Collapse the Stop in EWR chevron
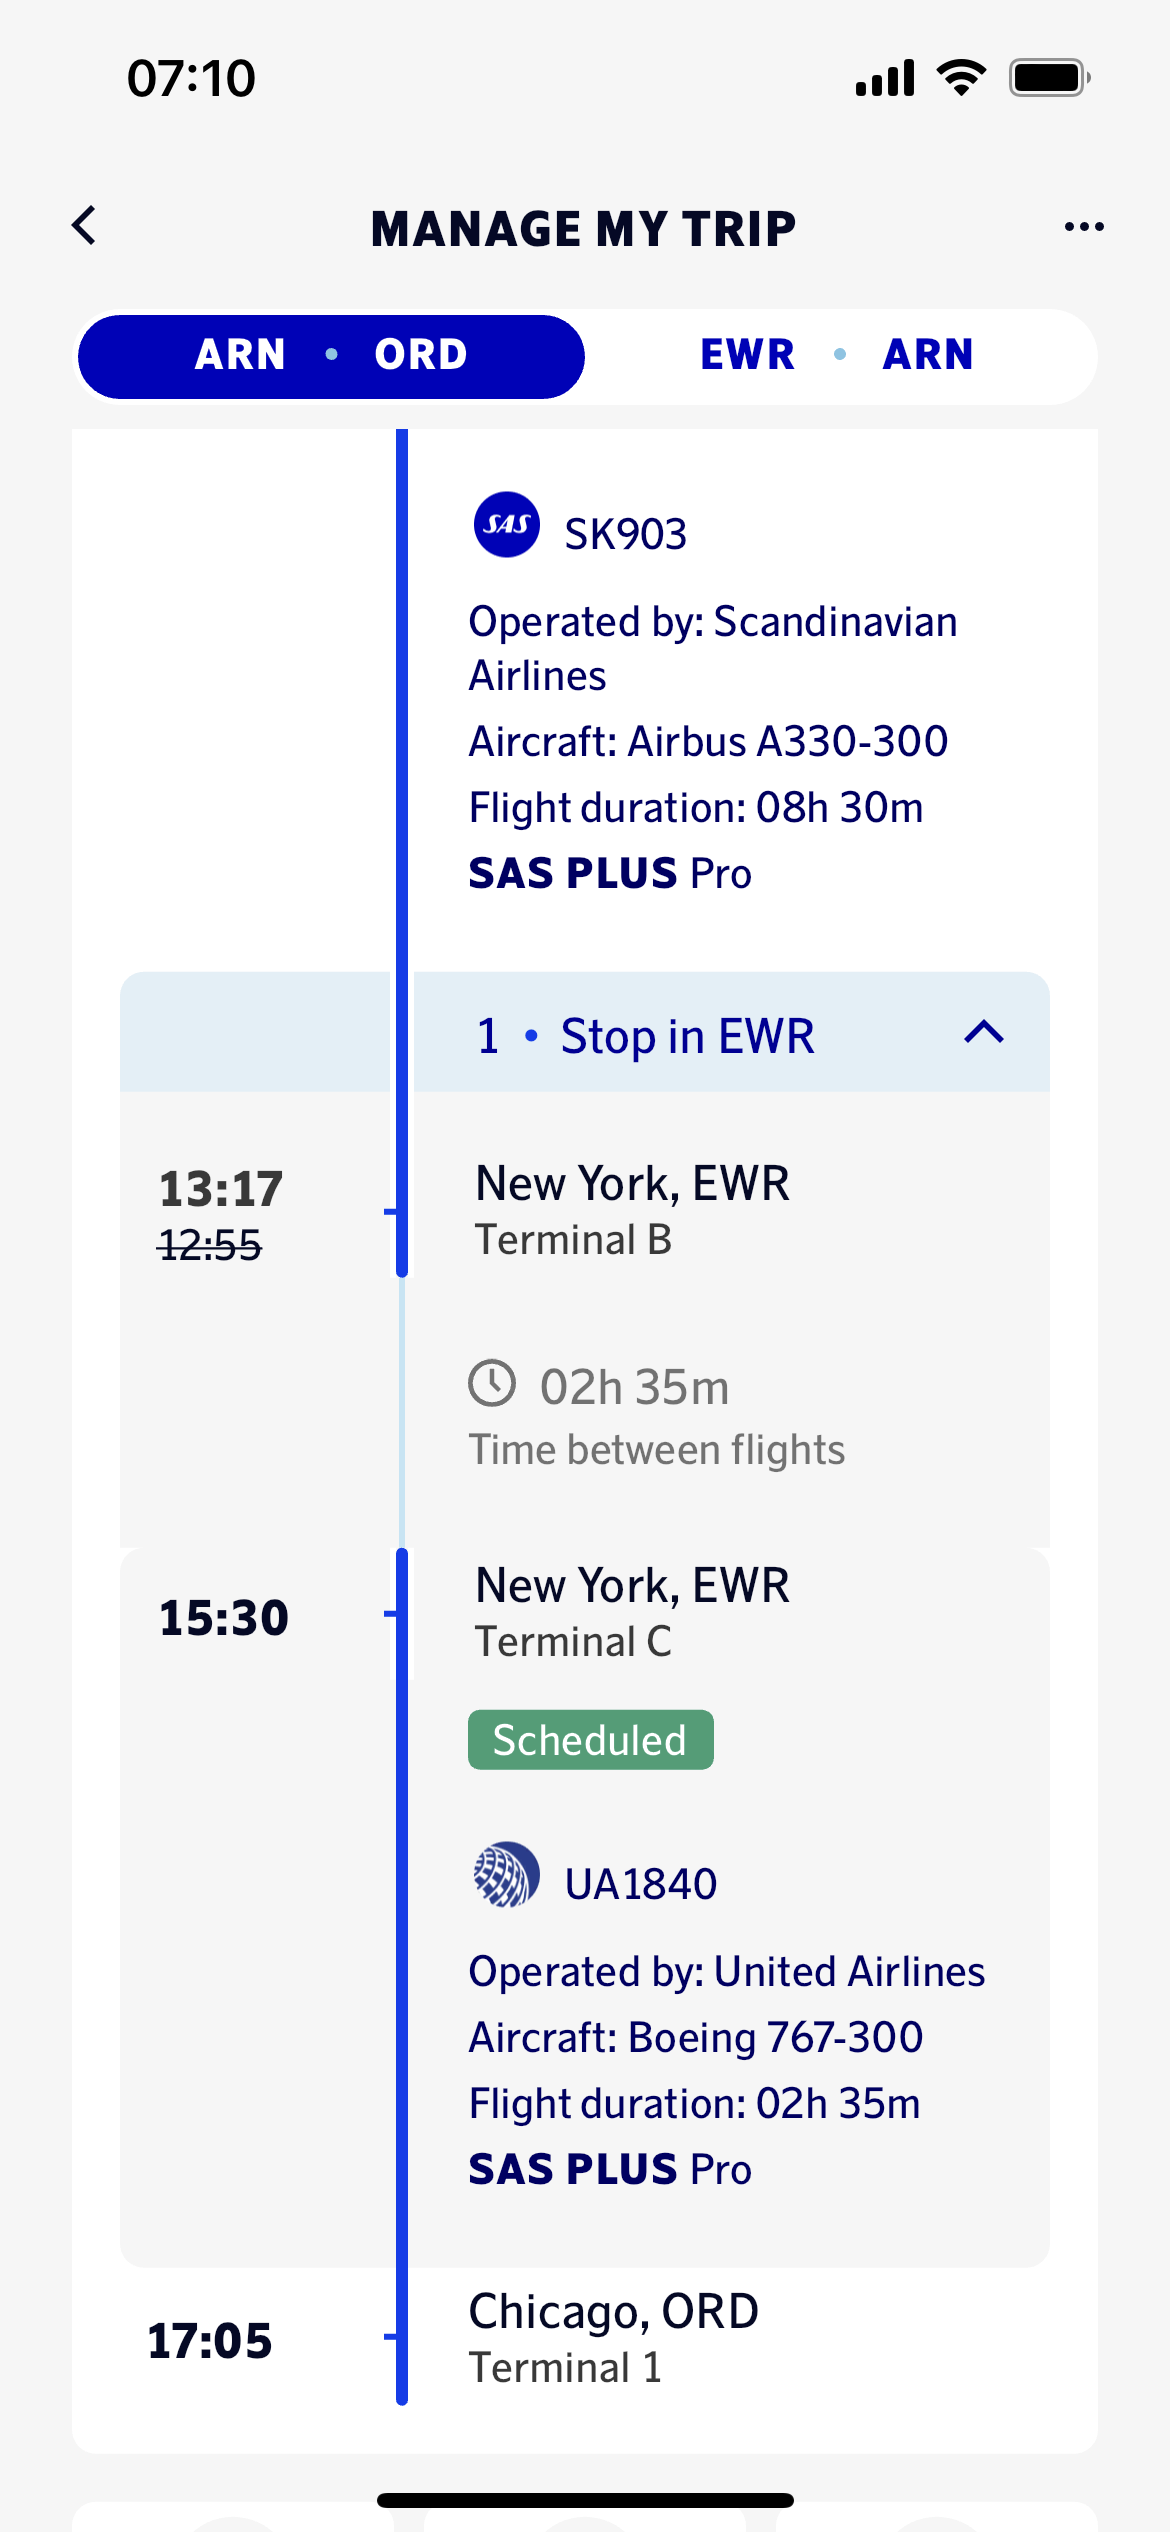Viewport: 1170px width, 2532px height. pos(984,1032)
